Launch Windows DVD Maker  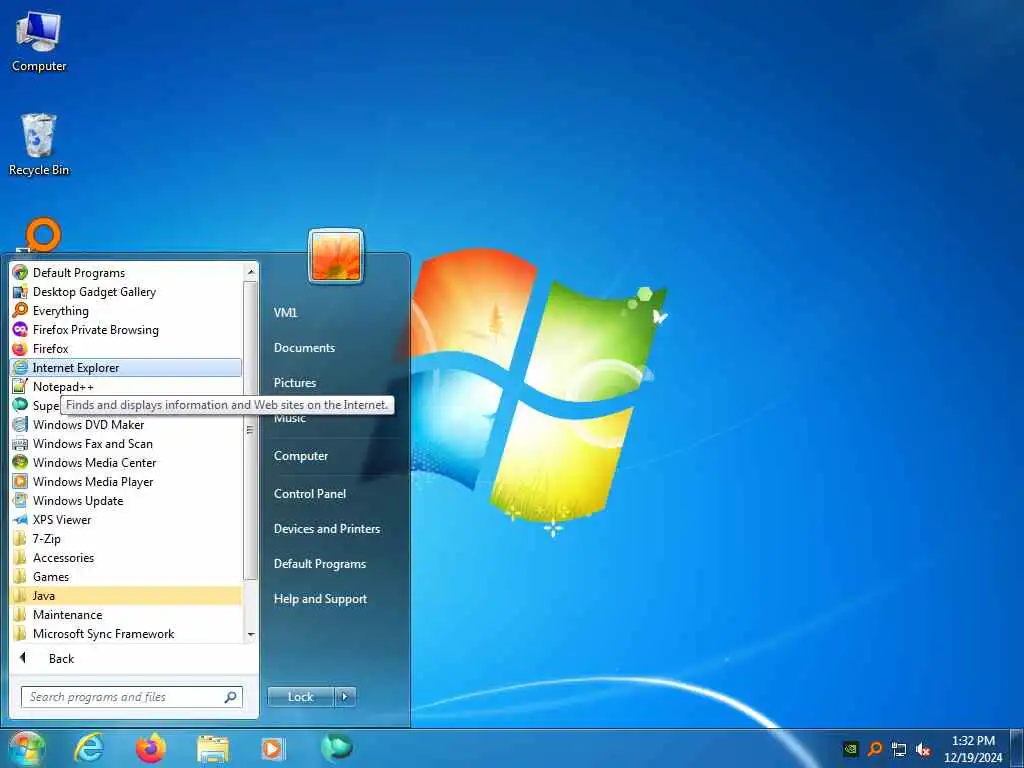click(127, 424)
